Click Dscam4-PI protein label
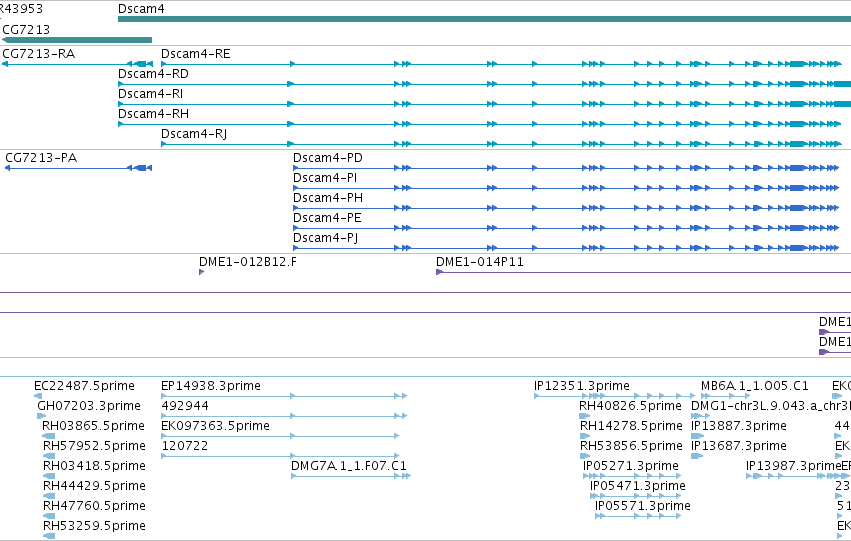The height and width of the screenshot is (541, 851). click(325, 178)
